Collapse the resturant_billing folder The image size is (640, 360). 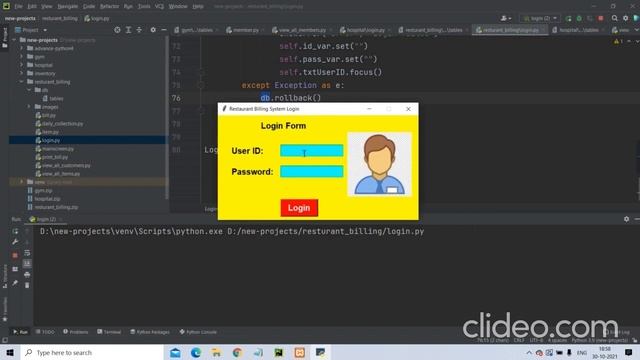coord(22,82)
